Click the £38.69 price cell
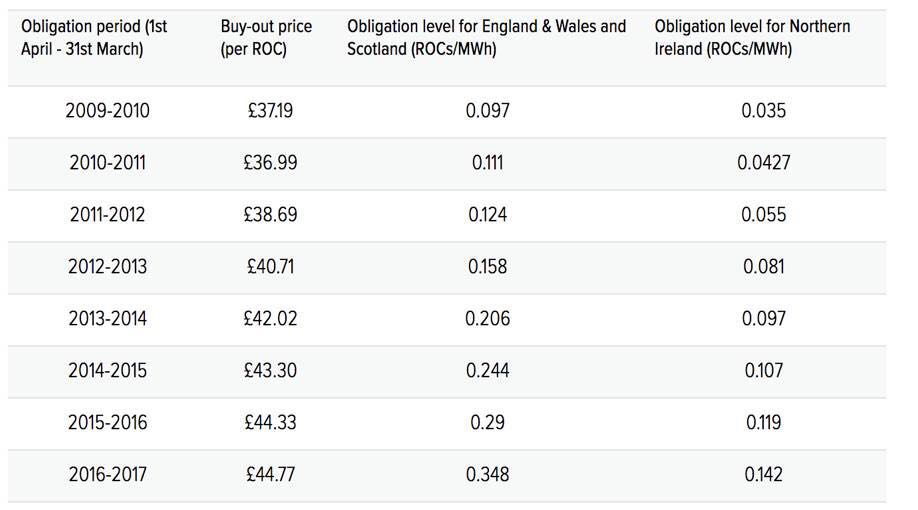 [x=271, y=214]
